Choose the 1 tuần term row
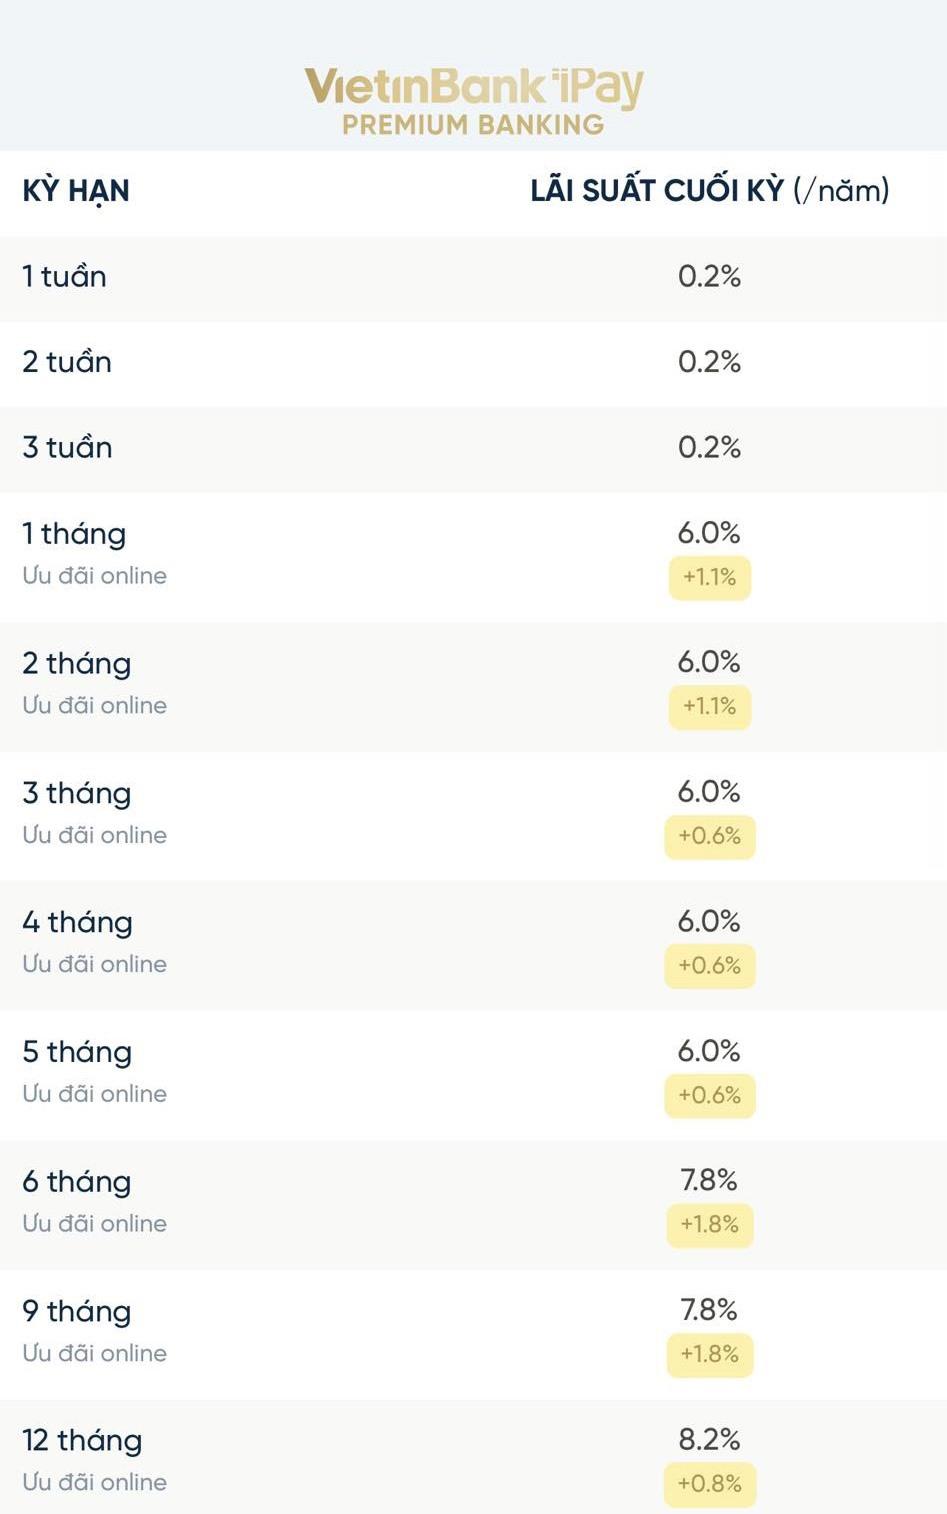Image resolution: width=947 pixels, height=1514 pixels. tap(65, 276)
